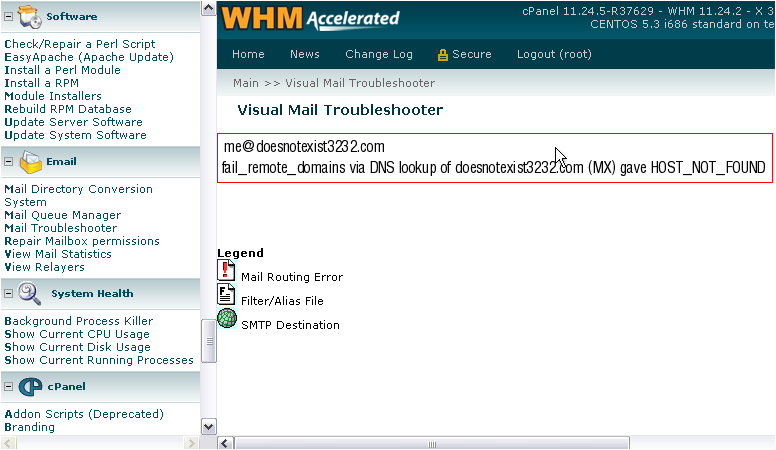Click the WHM Accelerated logo
Viewport: 776px width, 450px height.
(310, 18)
